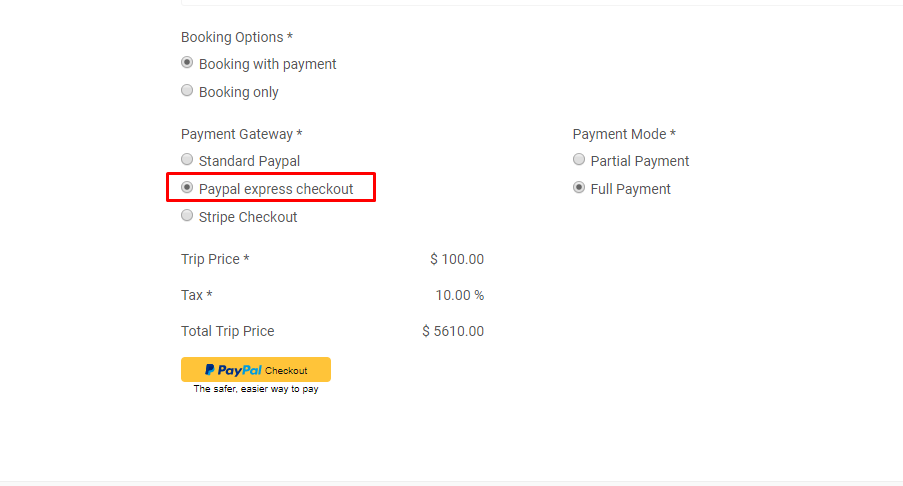Screen dimensions: 903x486
Task: Choose the Paypal express checkout radio
Action: 187,187
